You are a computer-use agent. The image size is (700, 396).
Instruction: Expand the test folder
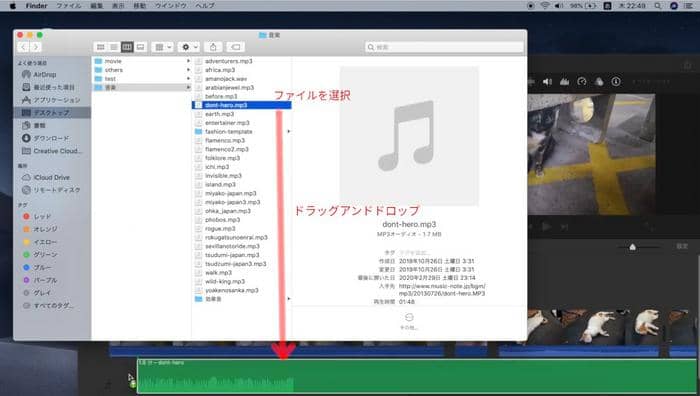188,79
